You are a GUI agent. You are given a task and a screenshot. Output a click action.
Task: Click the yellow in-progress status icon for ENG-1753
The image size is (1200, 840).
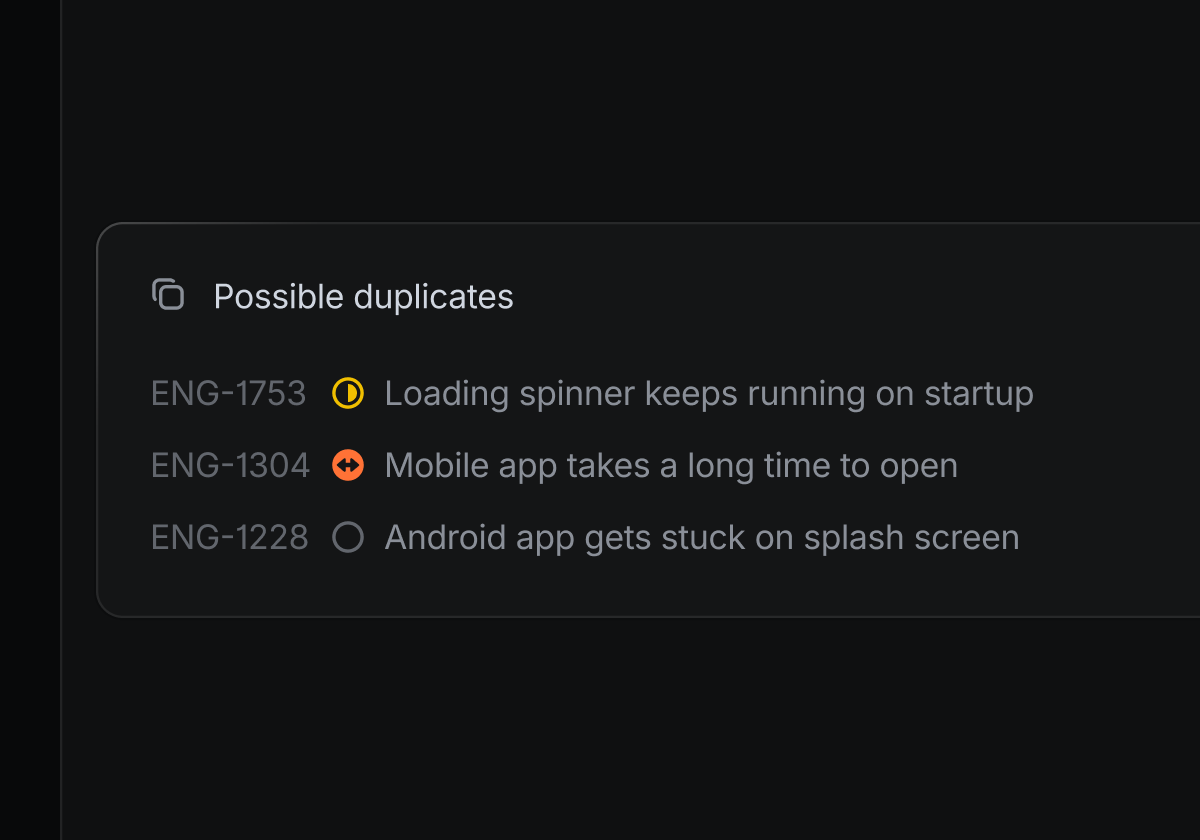coord(348,394)
